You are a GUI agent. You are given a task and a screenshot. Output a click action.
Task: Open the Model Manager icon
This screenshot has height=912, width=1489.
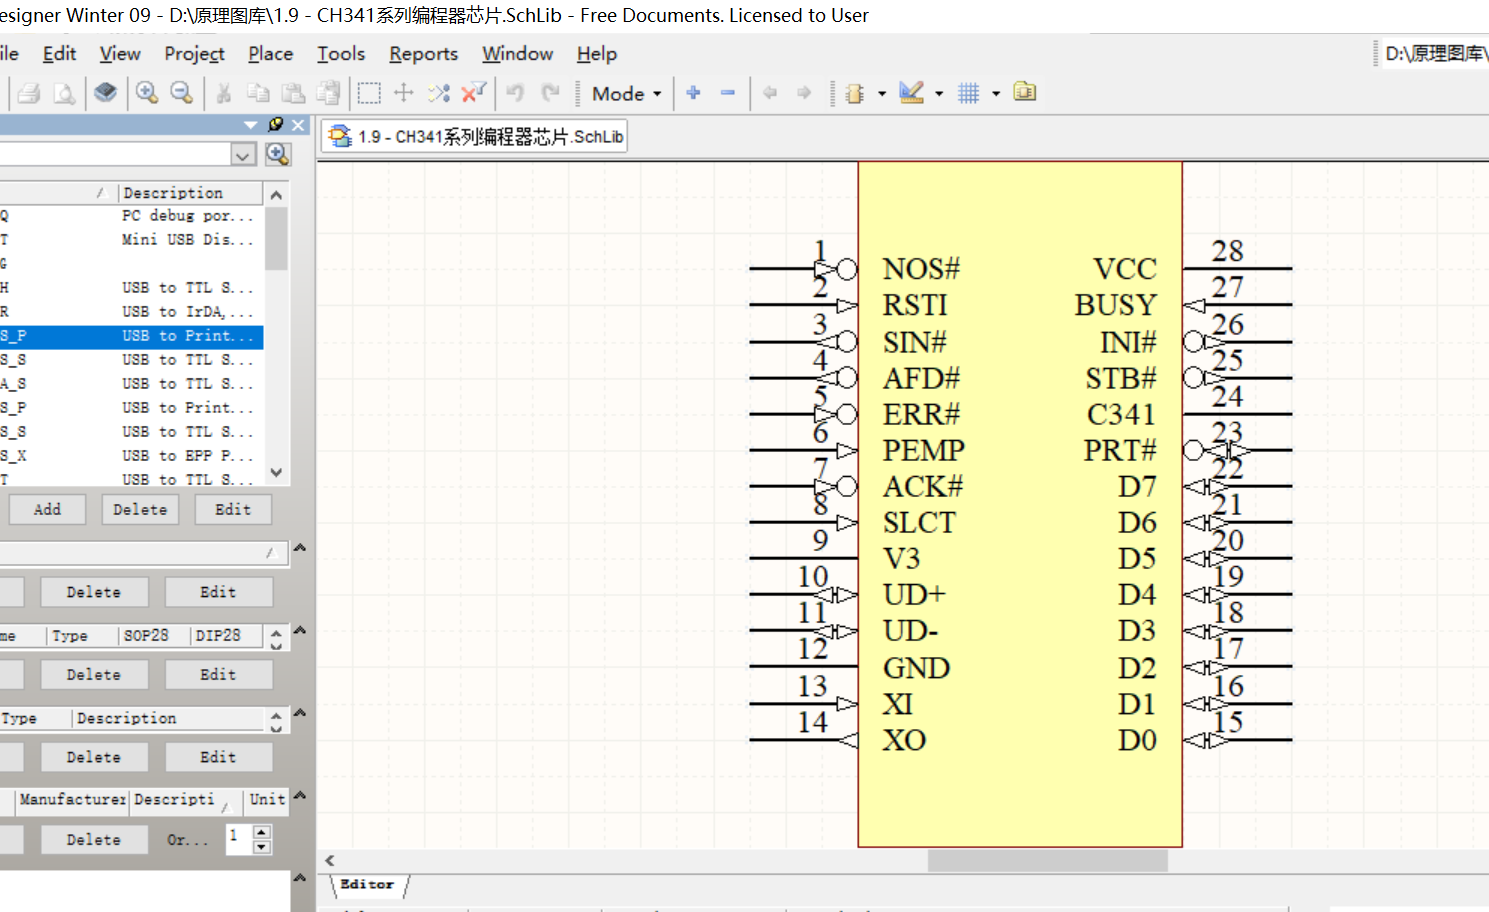click(x=1025, y=92)
